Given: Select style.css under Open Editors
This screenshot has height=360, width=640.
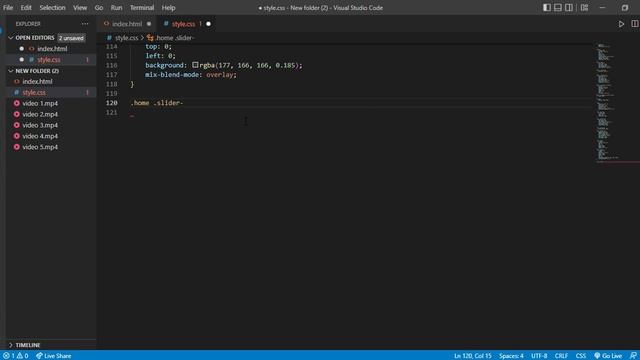Looking at the screenshot, I should click(x=49, y=60).
